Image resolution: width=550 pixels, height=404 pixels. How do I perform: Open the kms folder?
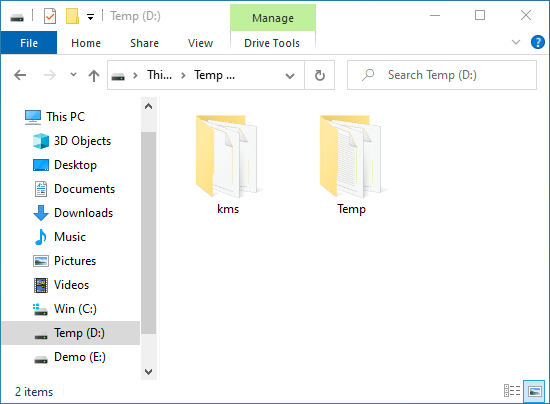tap(228, 164)
